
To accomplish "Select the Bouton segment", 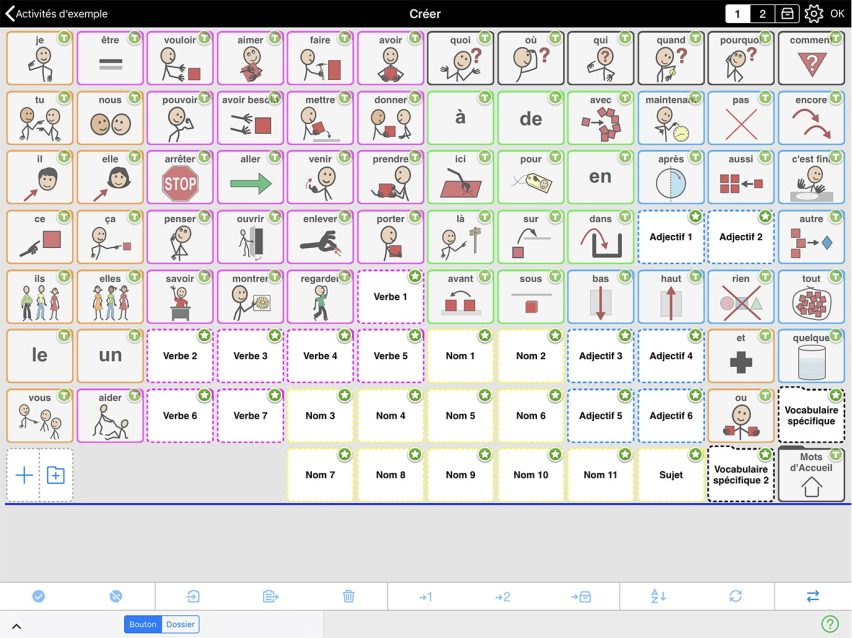I will (x=143, y=624).
